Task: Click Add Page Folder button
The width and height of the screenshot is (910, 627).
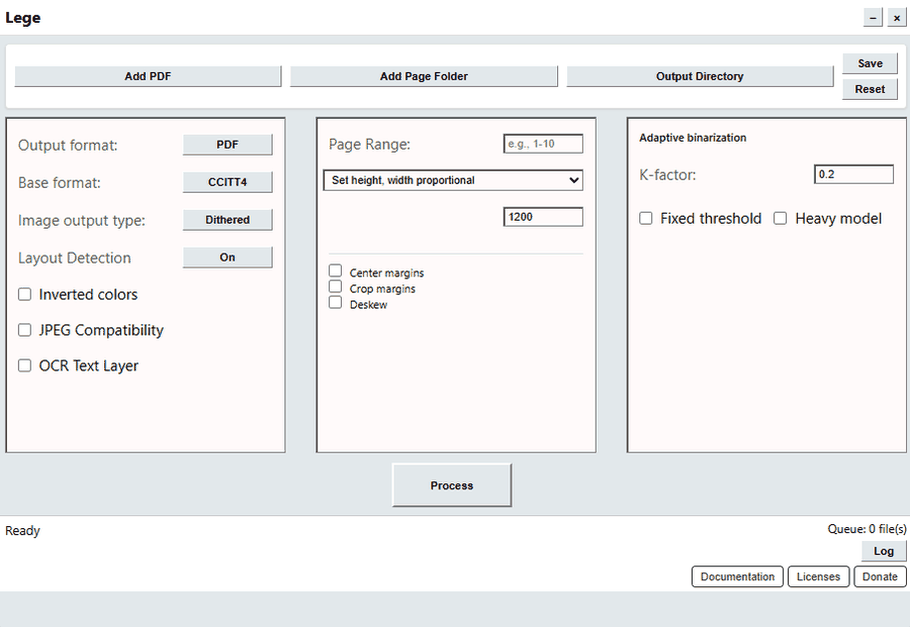Action: click(424, 77)
